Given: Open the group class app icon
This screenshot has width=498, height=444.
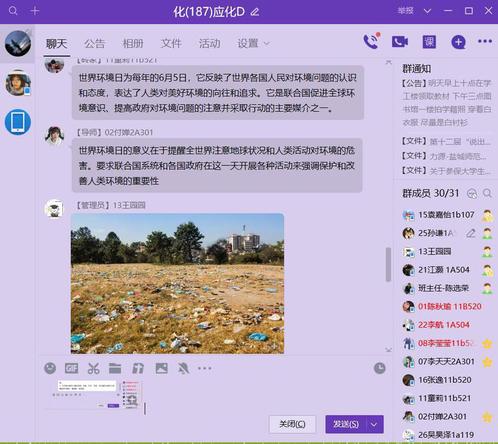Looking at the screenshot, I should [x=429, y=42].
